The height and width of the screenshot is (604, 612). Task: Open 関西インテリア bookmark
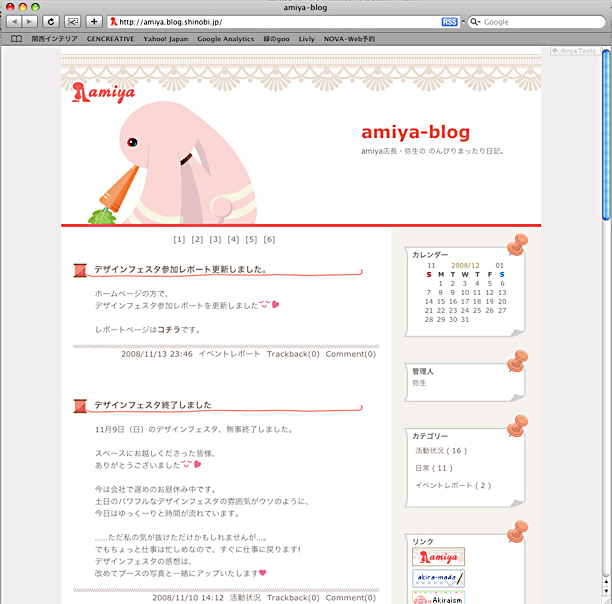(x=55, y=39)
